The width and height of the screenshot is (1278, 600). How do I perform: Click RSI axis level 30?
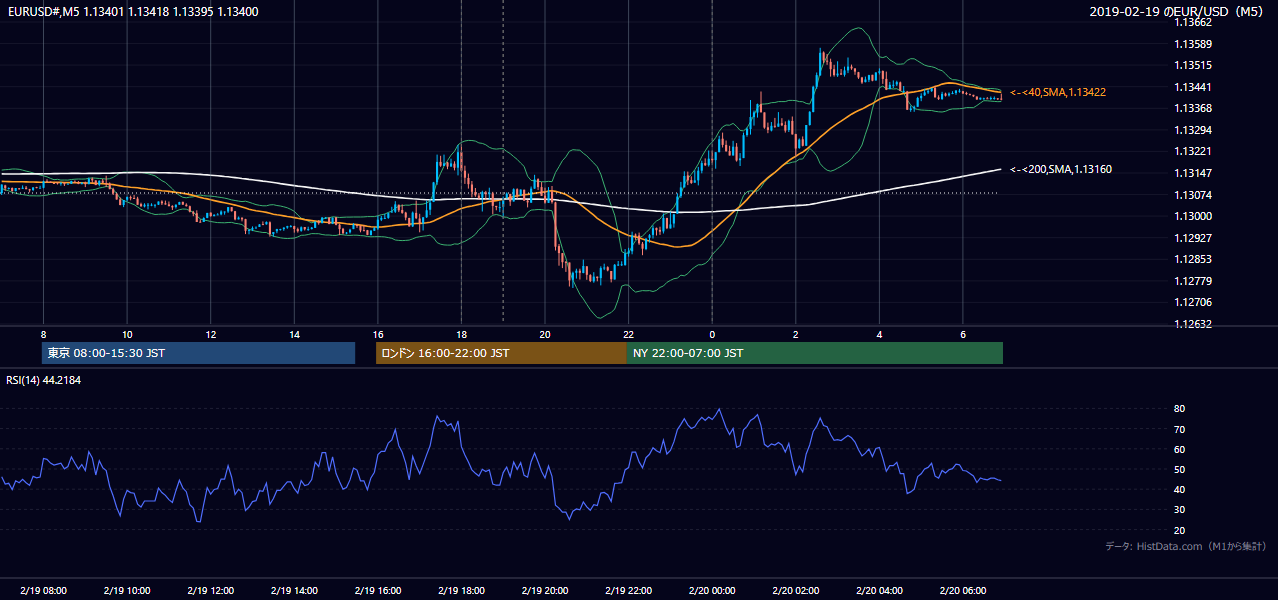pos(1180,510)
